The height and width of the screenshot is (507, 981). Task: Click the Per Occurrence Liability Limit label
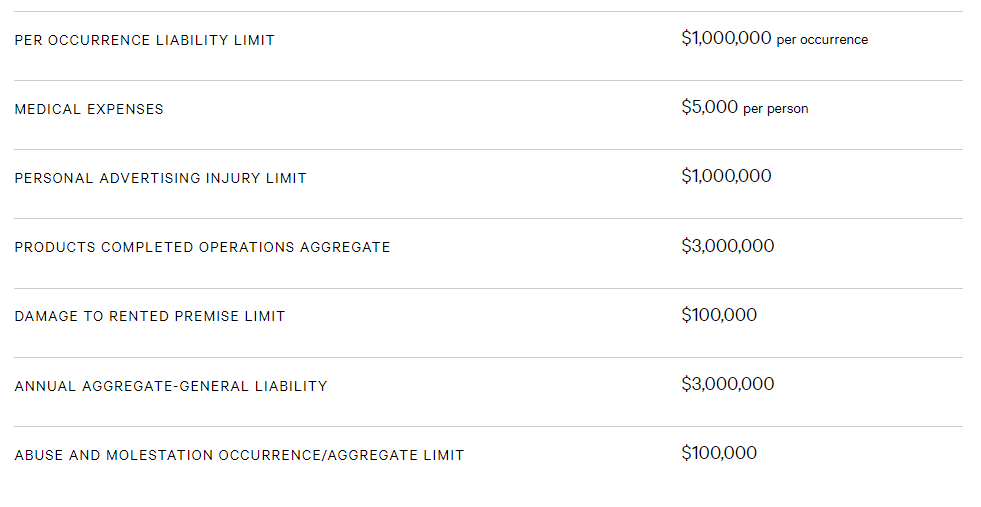[x=145, y=40]
